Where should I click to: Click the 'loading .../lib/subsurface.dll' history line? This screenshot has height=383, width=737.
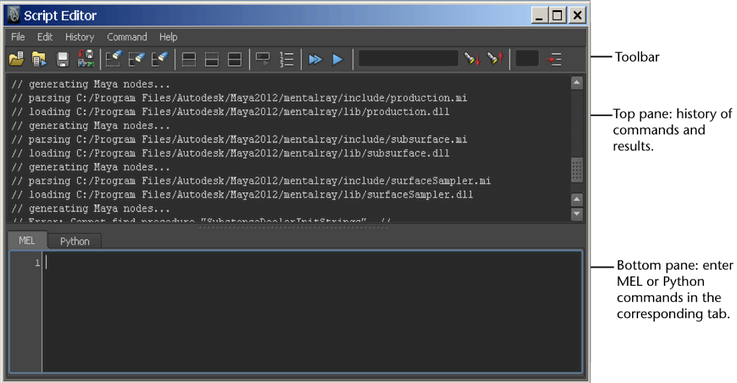pyautogui.click(x=230, y=153)
